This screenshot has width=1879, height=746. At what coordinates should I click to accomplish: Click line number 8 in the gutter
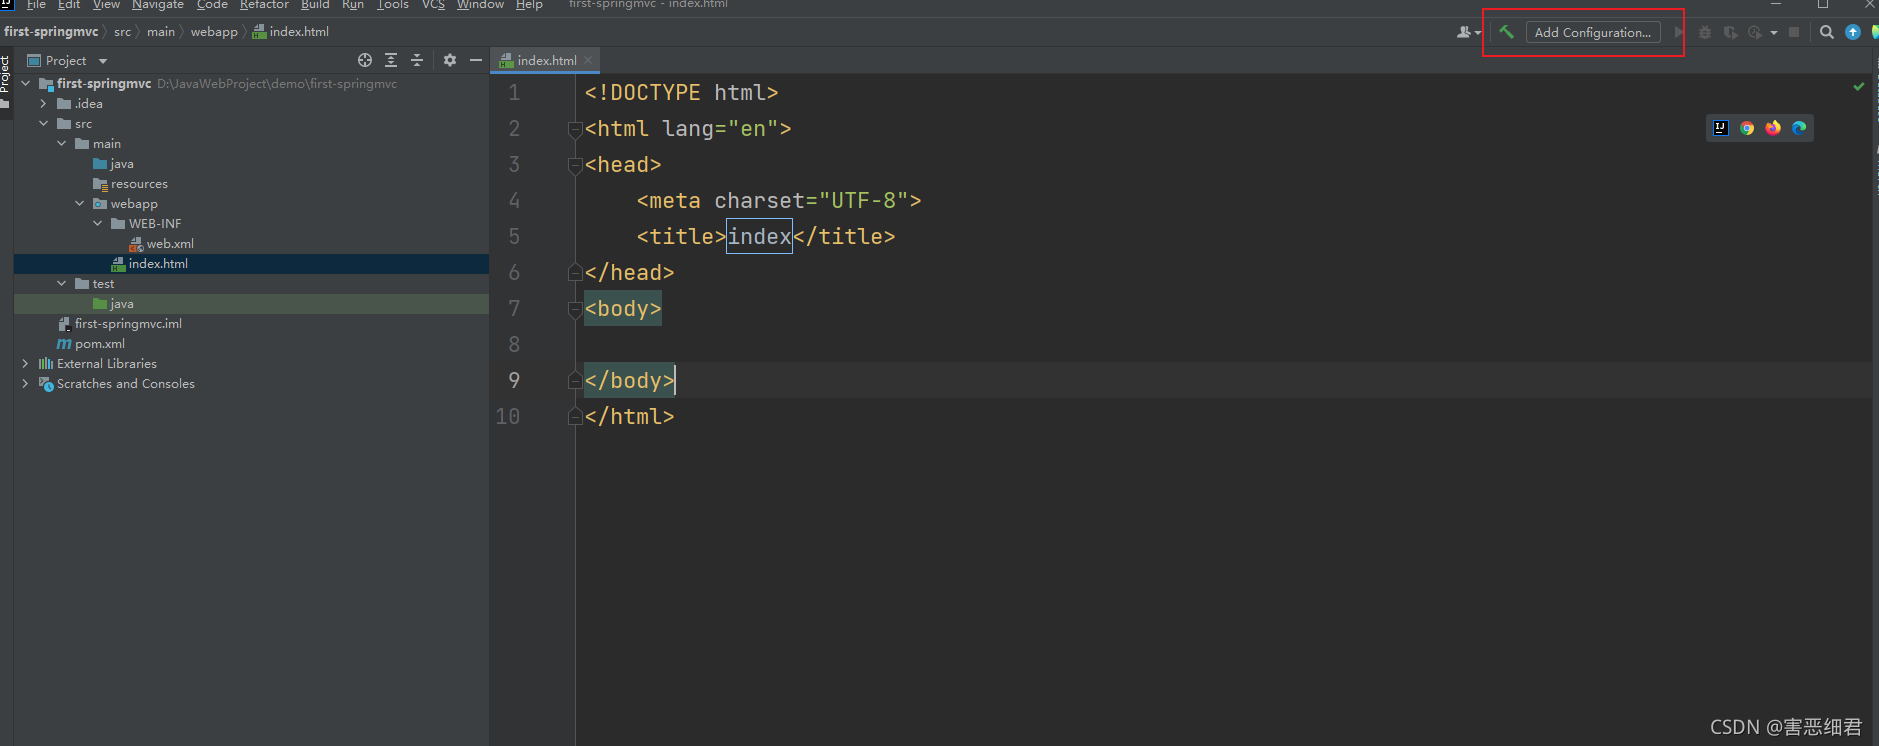pyautogui.click(x=514, y=345)
